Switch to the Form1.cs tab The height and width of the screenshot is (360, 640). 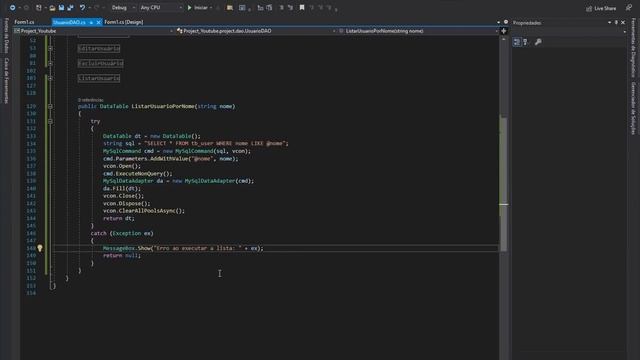24,22
